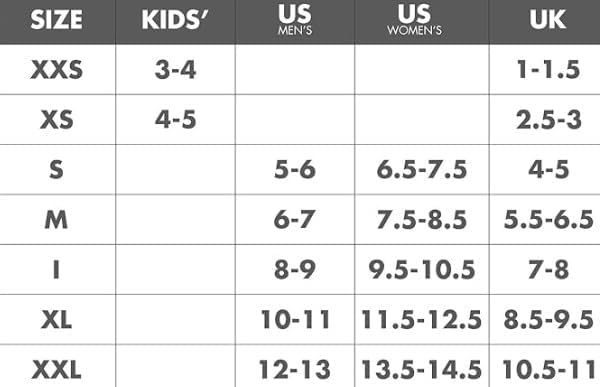Select the XL size row label

tap(57, 320)
